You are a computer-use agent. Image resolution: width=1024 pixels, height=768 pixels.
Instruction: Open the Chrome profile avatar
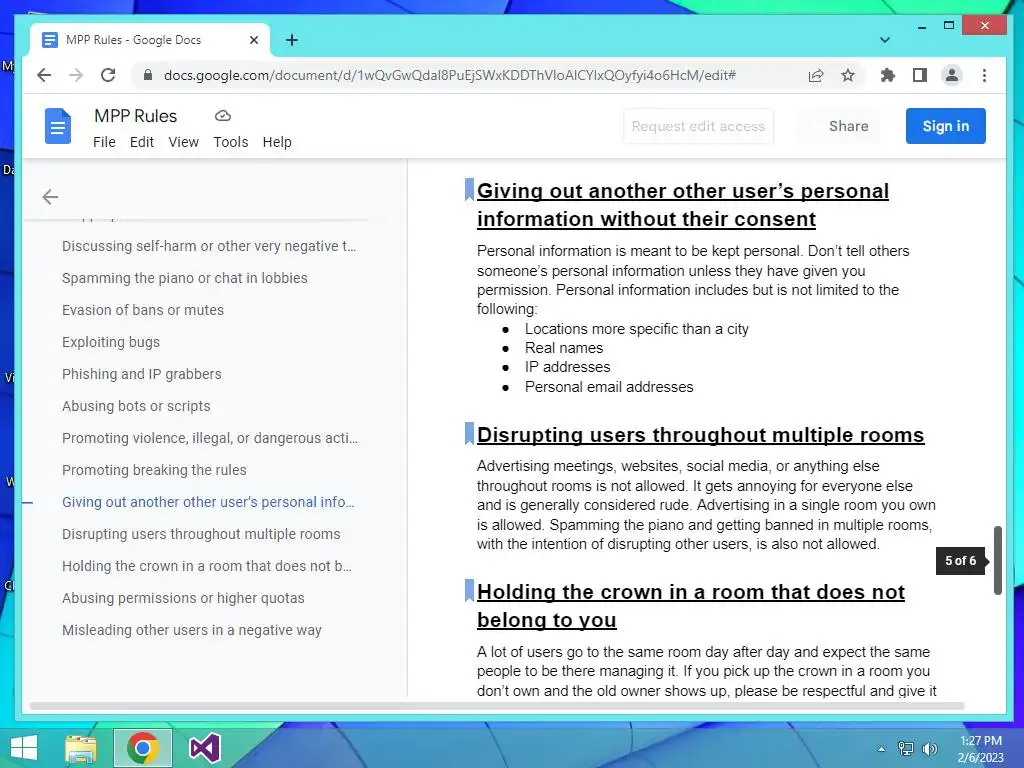pos(952,75)
